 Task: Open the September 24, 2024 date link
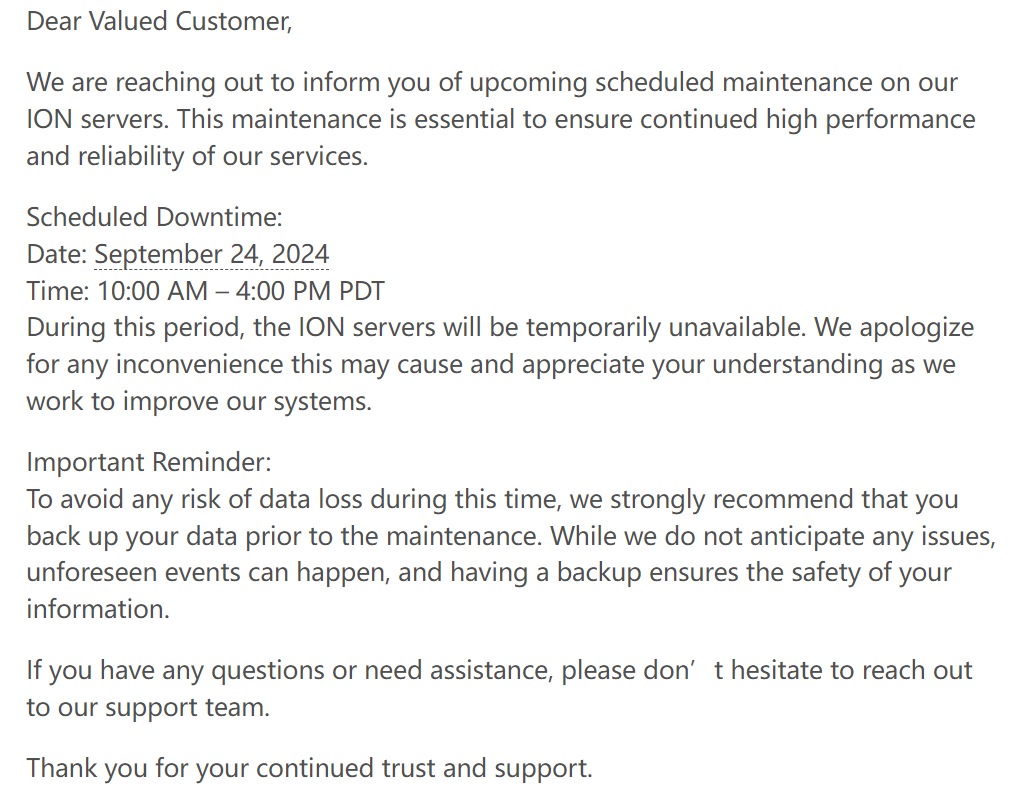(211, 254)
